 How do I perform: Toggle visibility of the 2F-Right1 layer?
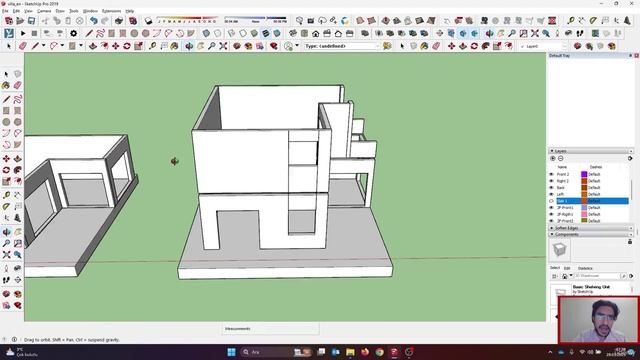[x=551, y=214]
